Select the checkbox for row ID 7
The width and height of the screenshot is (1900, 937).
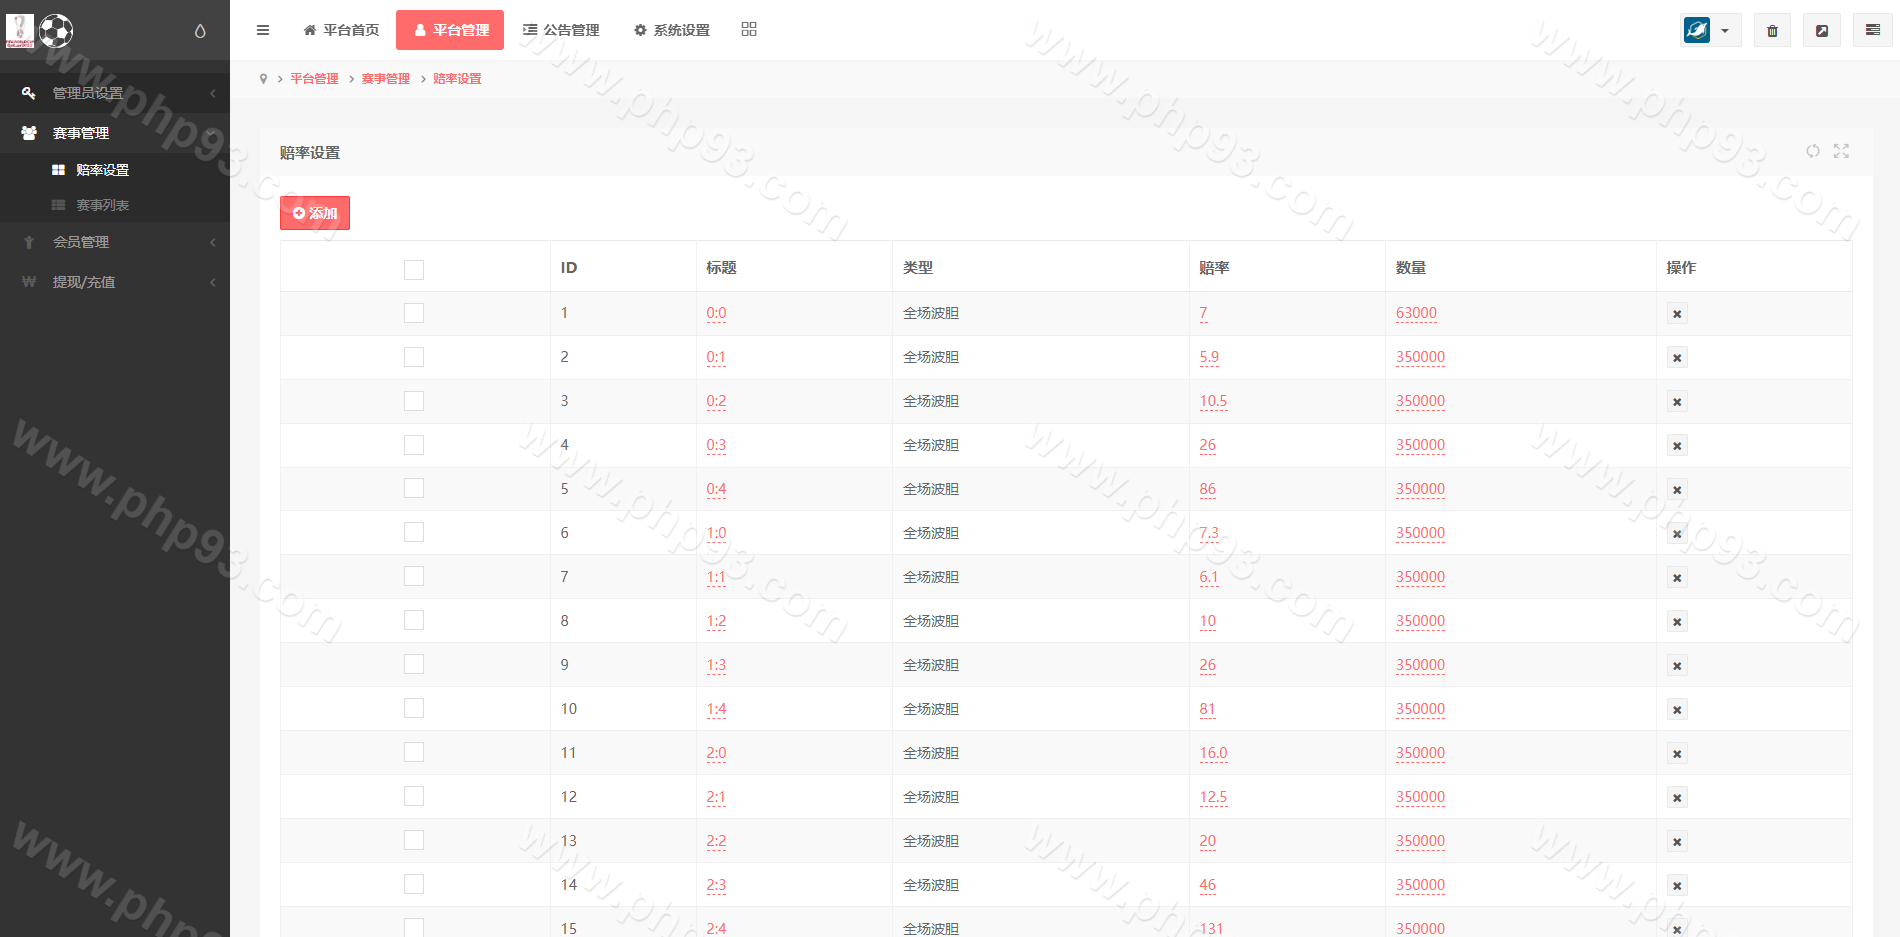(414, 577)
